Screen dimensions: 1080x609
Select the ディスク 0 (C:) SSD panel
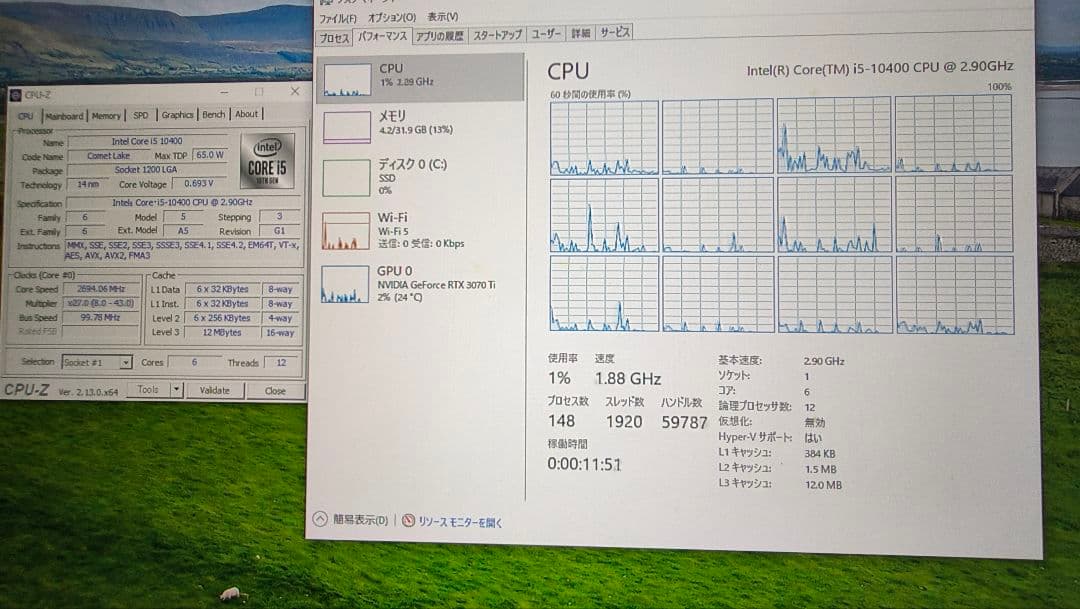[420, 180]
